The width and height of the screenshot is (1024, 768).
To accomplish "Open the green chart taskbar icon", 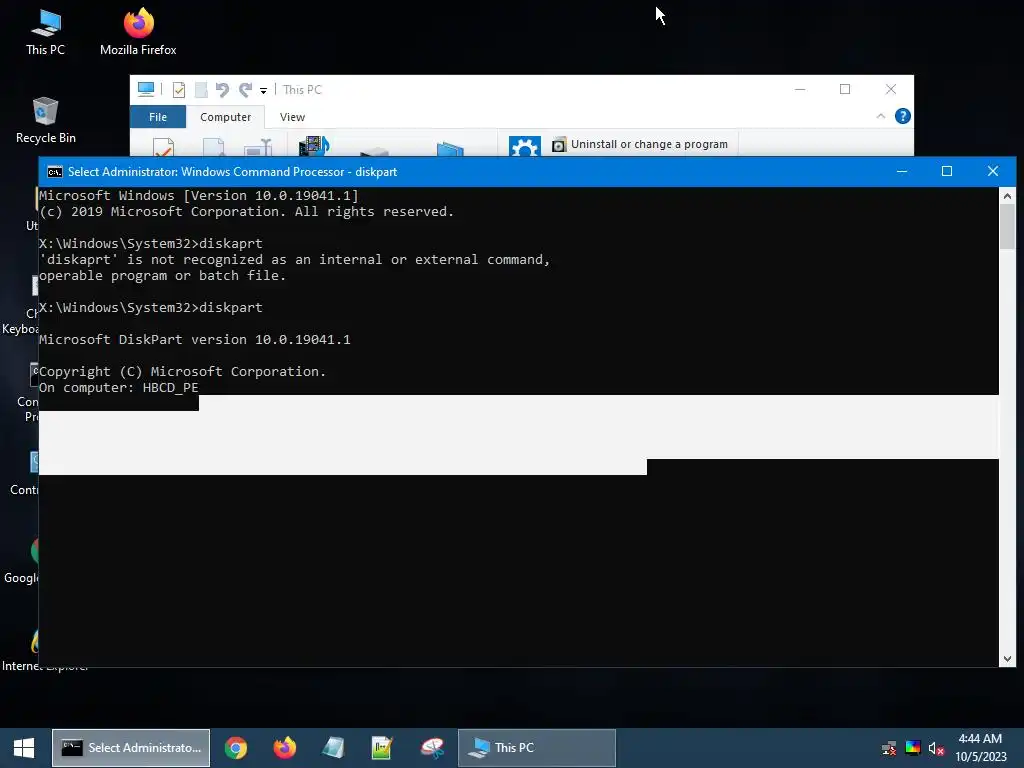I will tap(382, 748).
